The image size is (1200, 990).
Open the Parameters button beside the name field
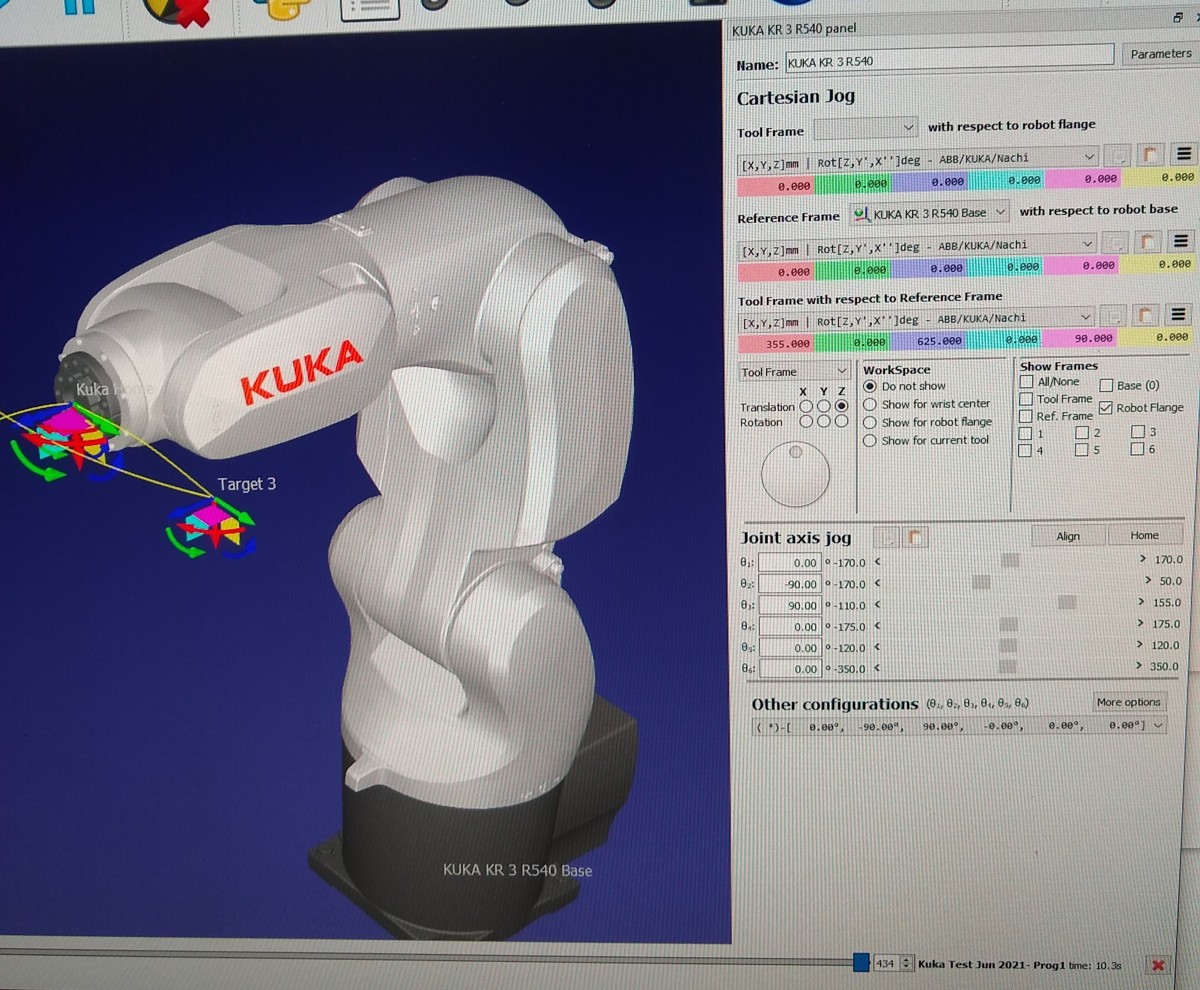click(1160, 54)
